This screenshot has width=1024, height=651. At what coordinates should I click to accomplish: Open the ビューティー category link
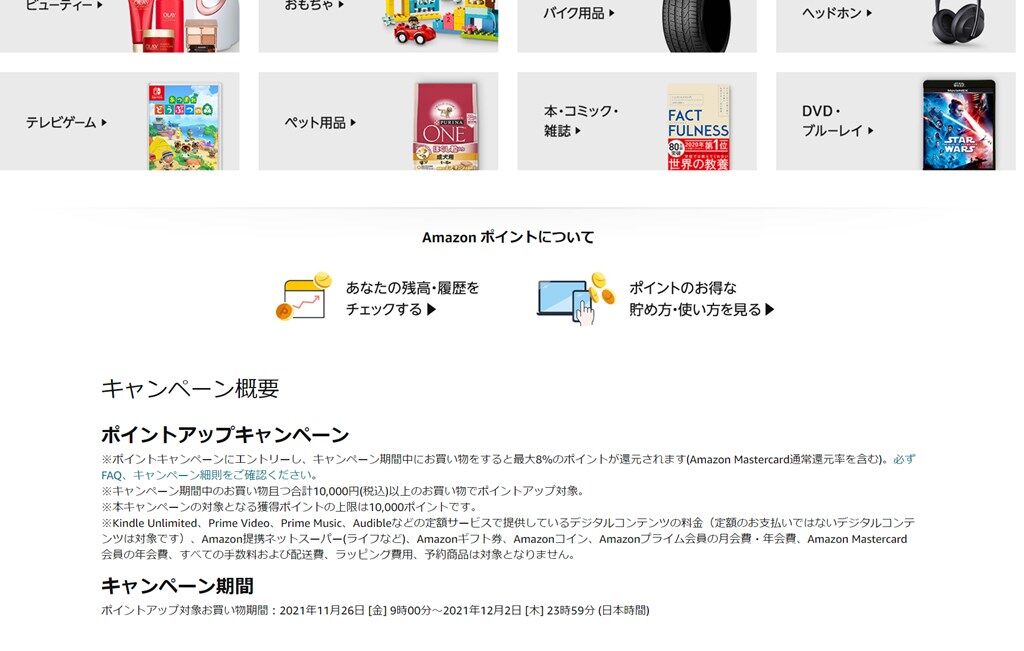pyautogui.click(x=64, y=5)
